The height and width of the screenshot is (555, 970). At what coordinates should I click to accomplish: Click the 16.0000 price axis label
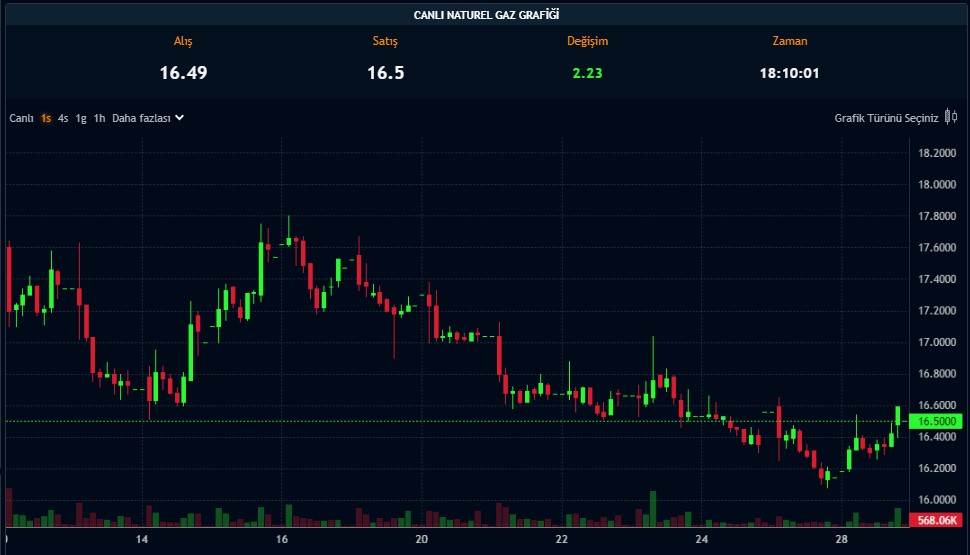point(937,500)
